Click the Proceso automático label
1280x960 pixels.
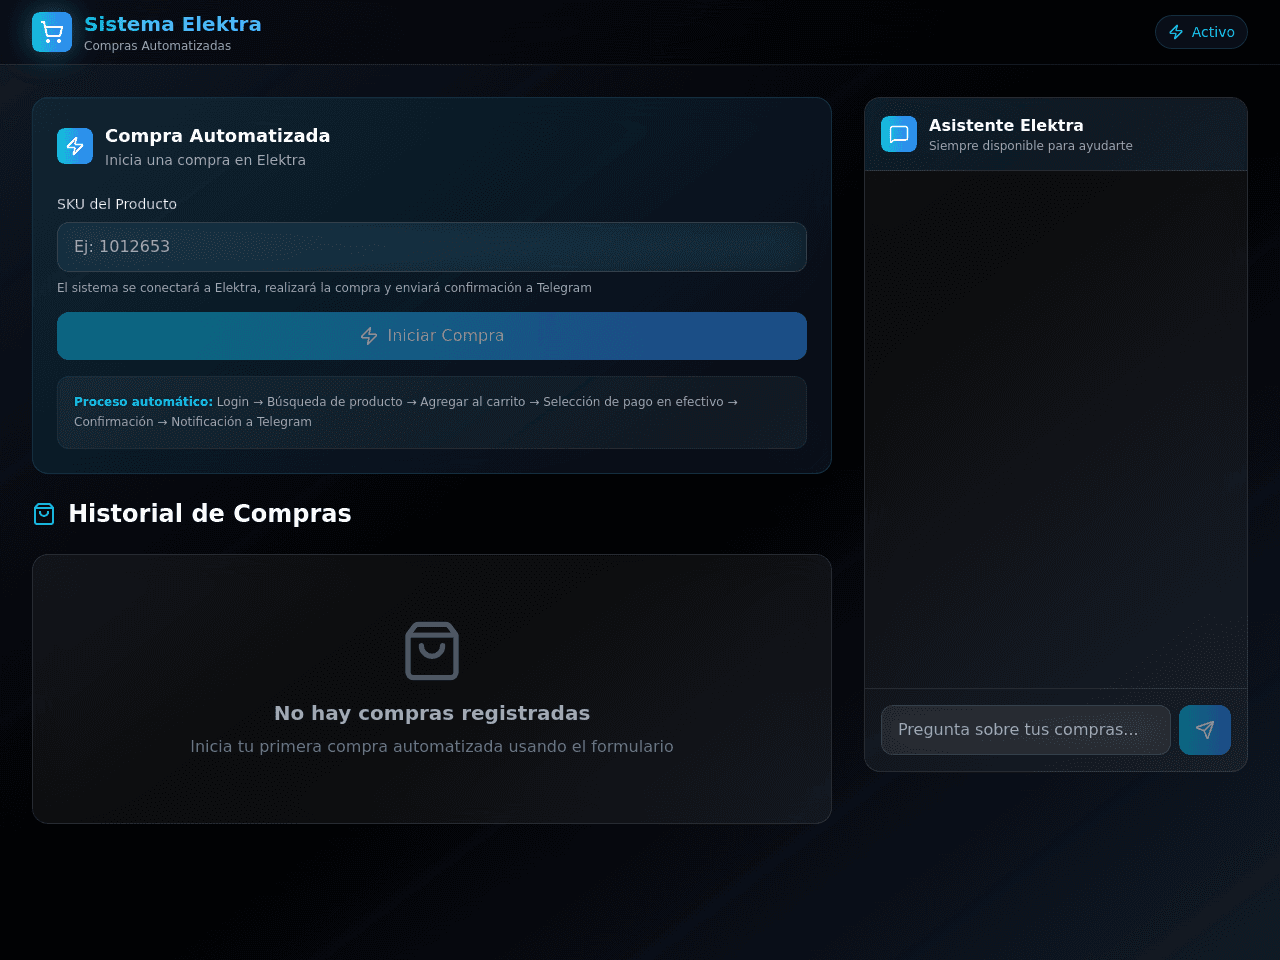143,402
